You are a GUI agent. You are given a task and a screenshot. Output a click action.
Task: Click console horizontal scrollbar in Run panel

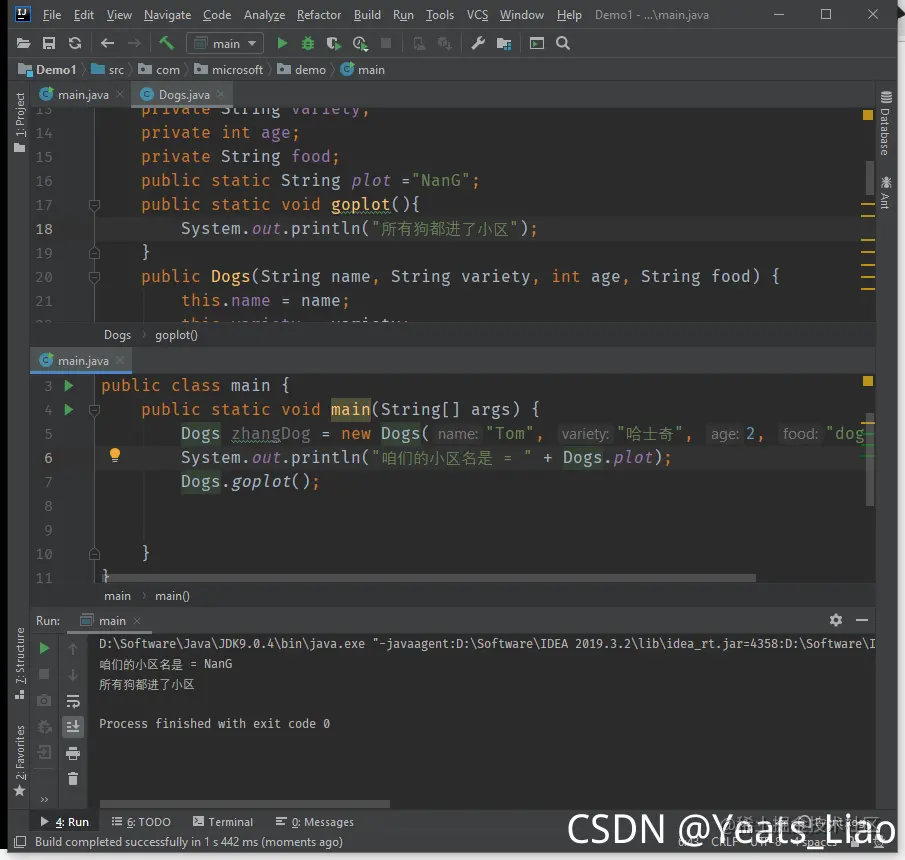[245, 804]
